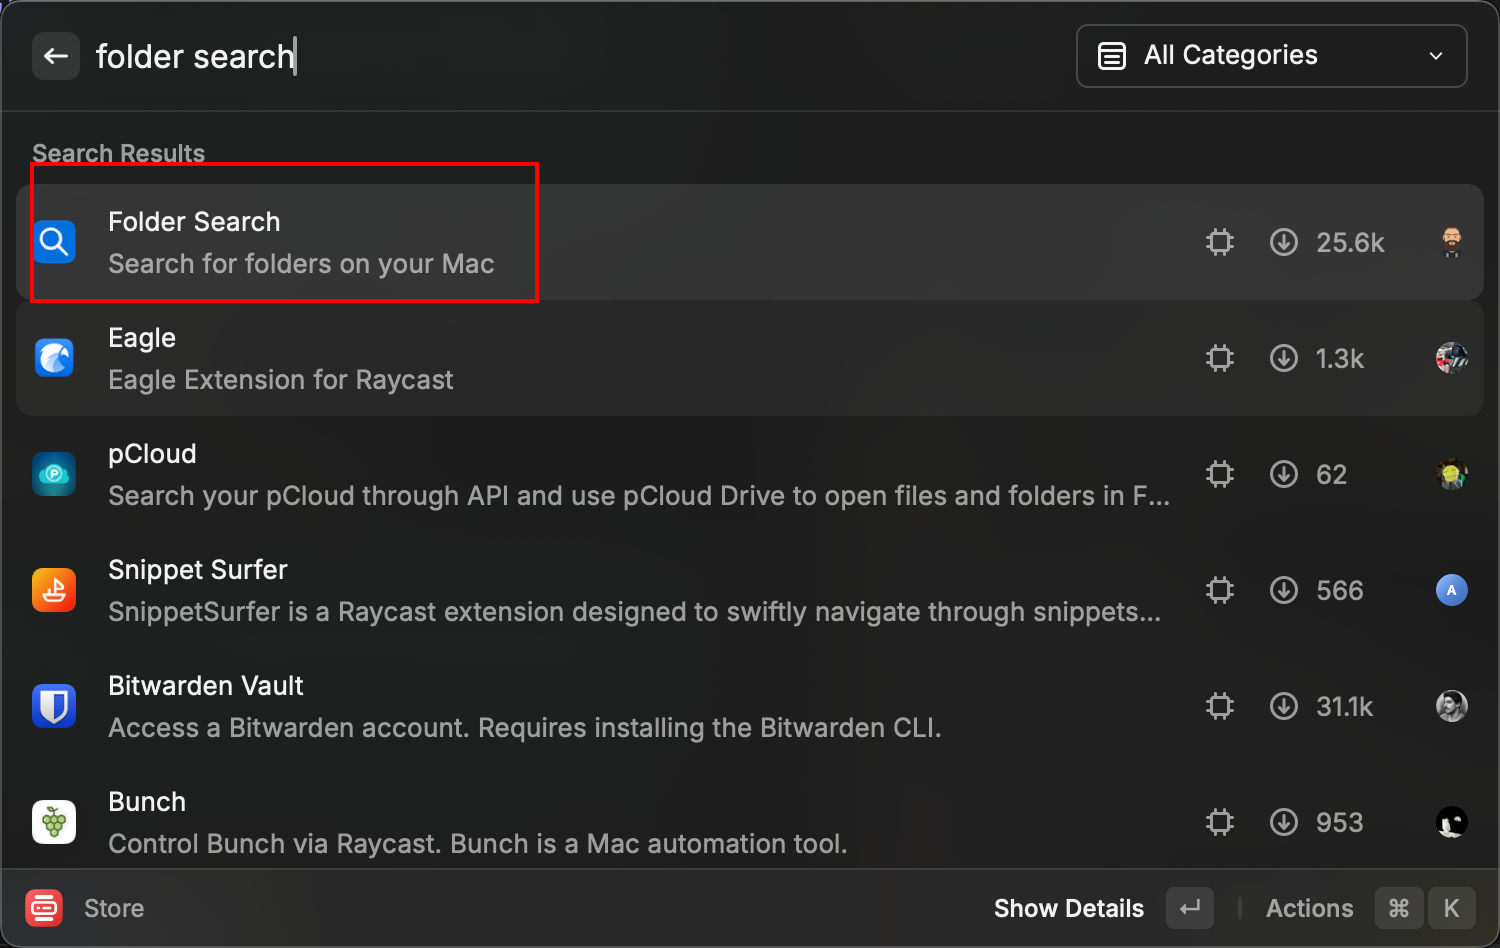Select the Bitwarden Vault title
This screenshot has width=1500, height=948.
[206, 686]
